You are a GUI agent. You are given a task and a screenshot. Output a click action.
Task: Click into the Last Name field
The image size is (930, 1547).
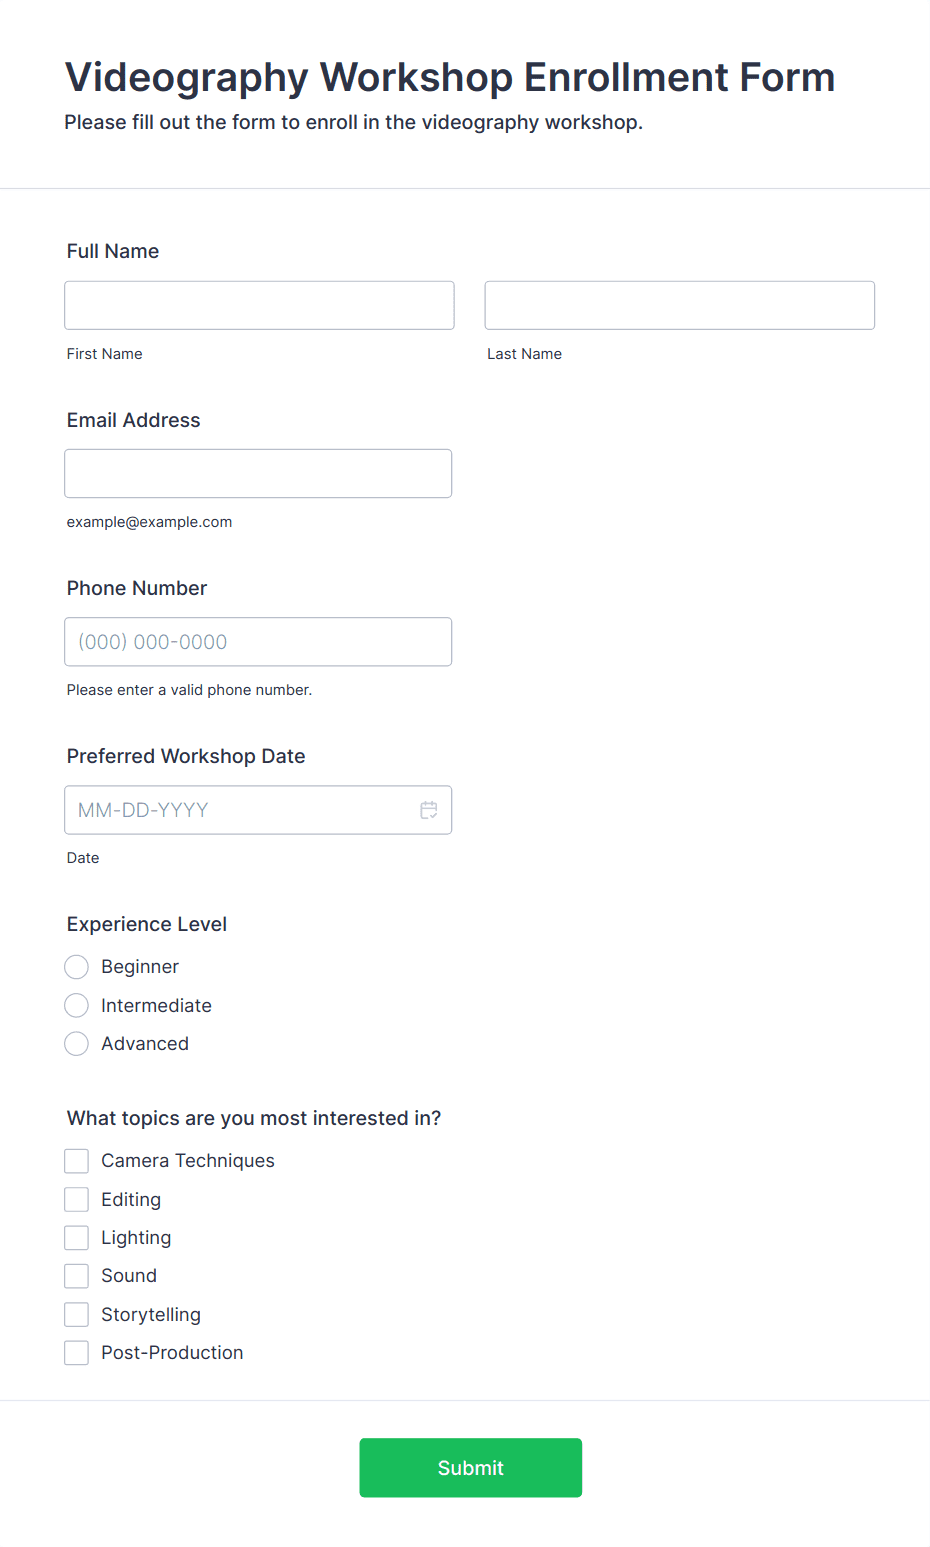pos(680,305)
